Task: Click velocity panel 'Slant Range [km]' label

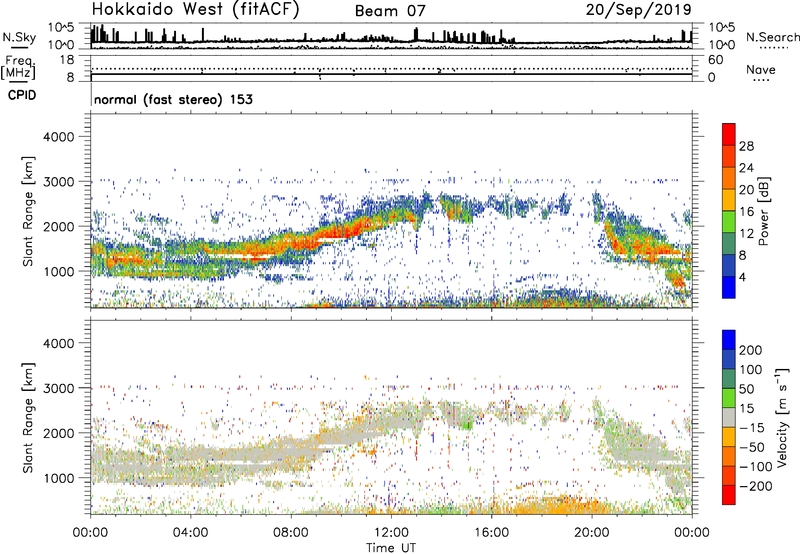Action: (28, 417)
